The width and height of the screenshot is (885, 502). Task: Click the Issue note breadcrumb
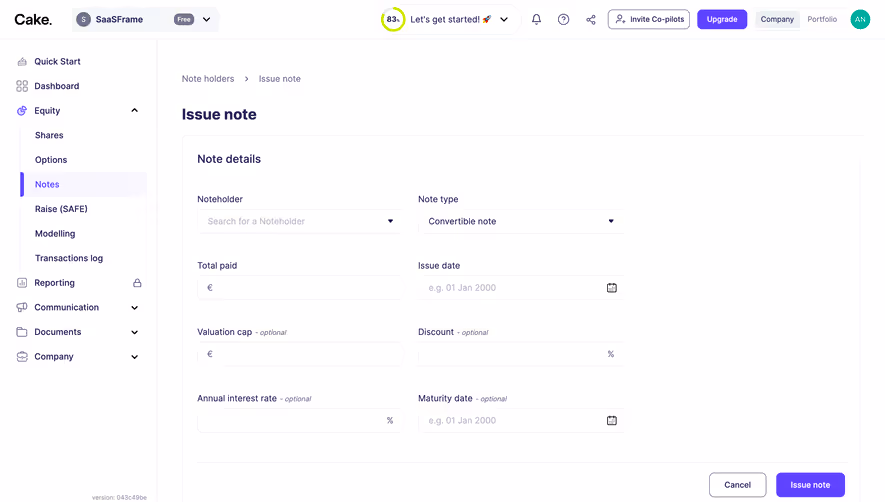pos(279,79)
